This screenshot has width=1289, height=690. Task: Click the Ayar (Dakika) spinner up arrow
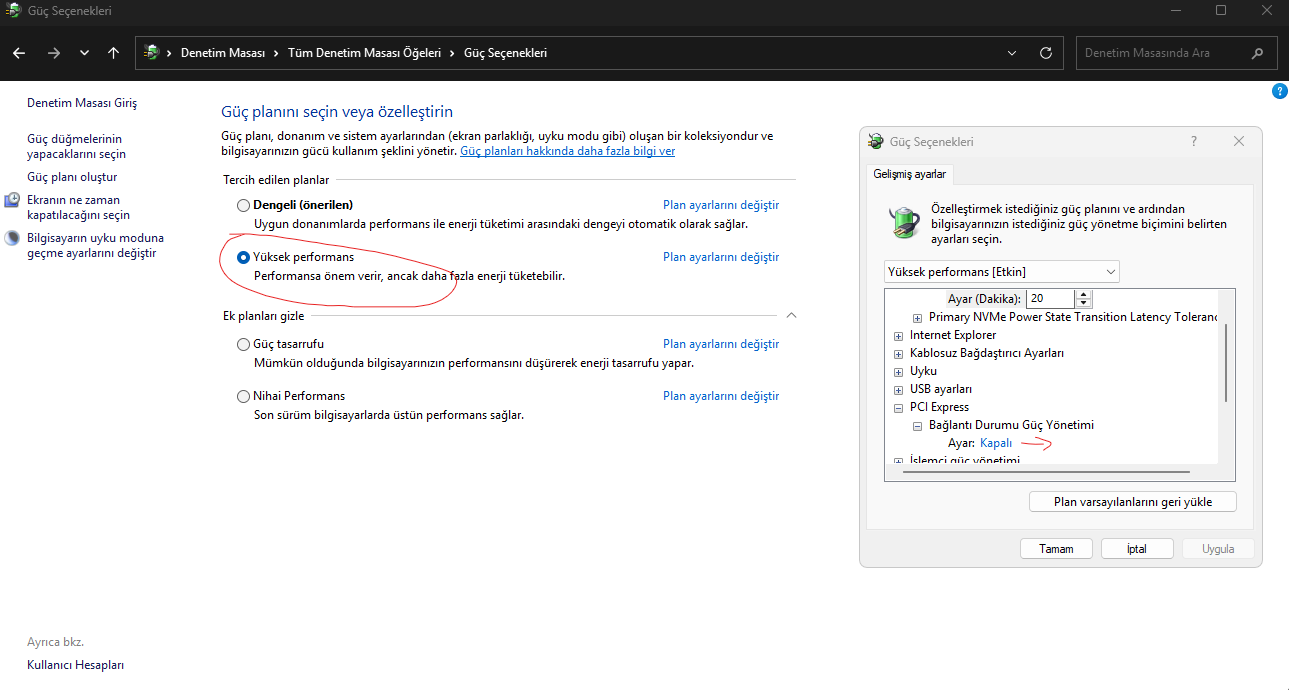(x=1085, y=294)
